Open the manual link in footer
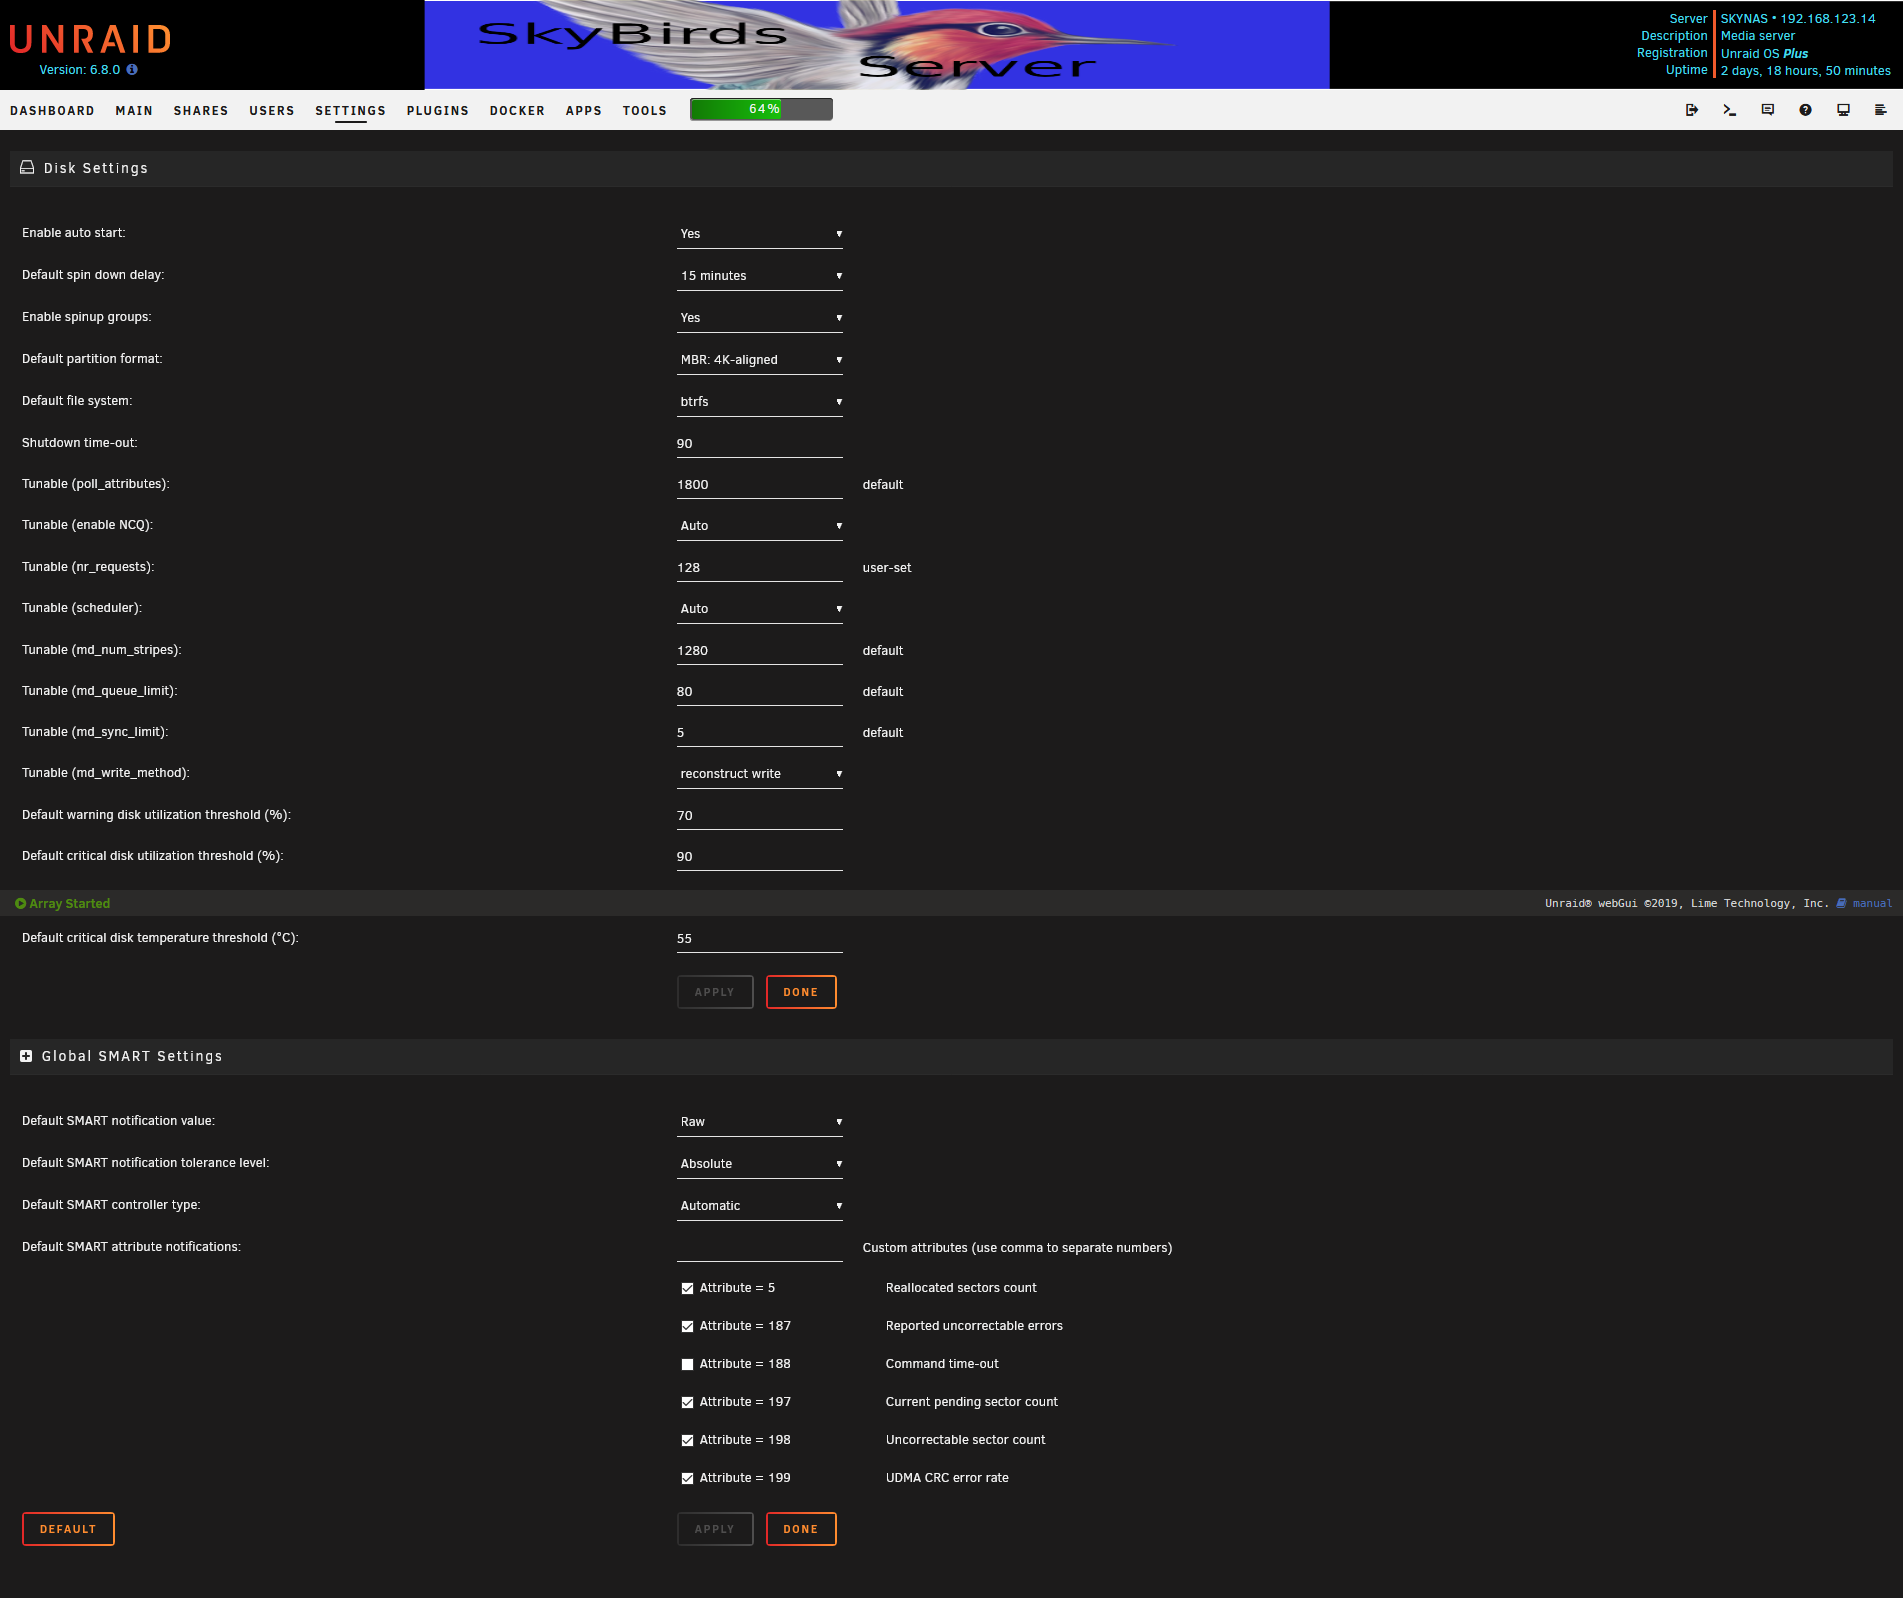This screenshot has width=1903, height=1598. click(1872, 904)
